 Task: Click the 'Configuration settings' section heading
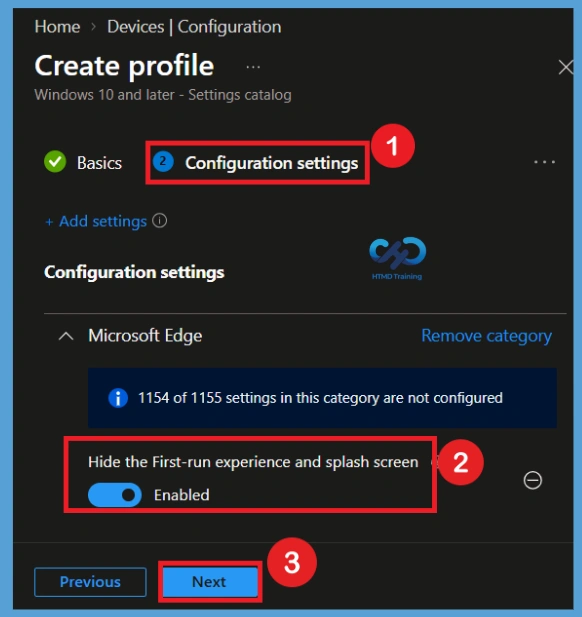[134, 272]
